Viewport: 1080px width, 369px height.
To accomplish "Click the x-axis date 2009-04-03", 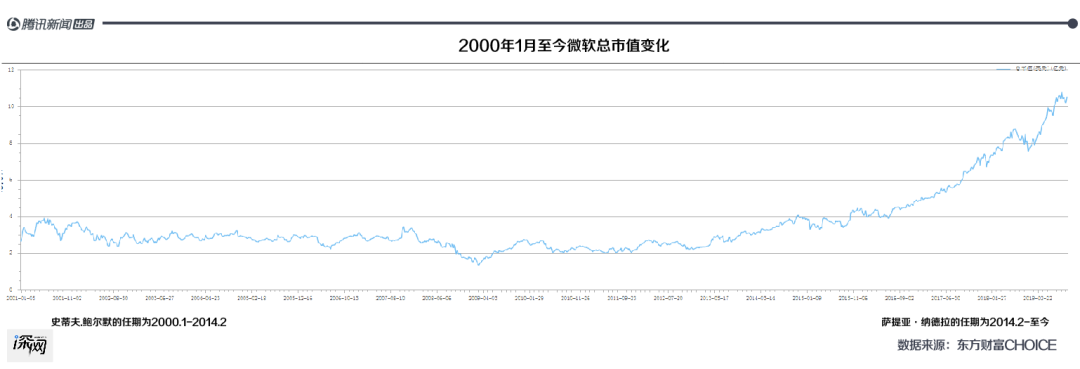I will (x=483, y=298).
